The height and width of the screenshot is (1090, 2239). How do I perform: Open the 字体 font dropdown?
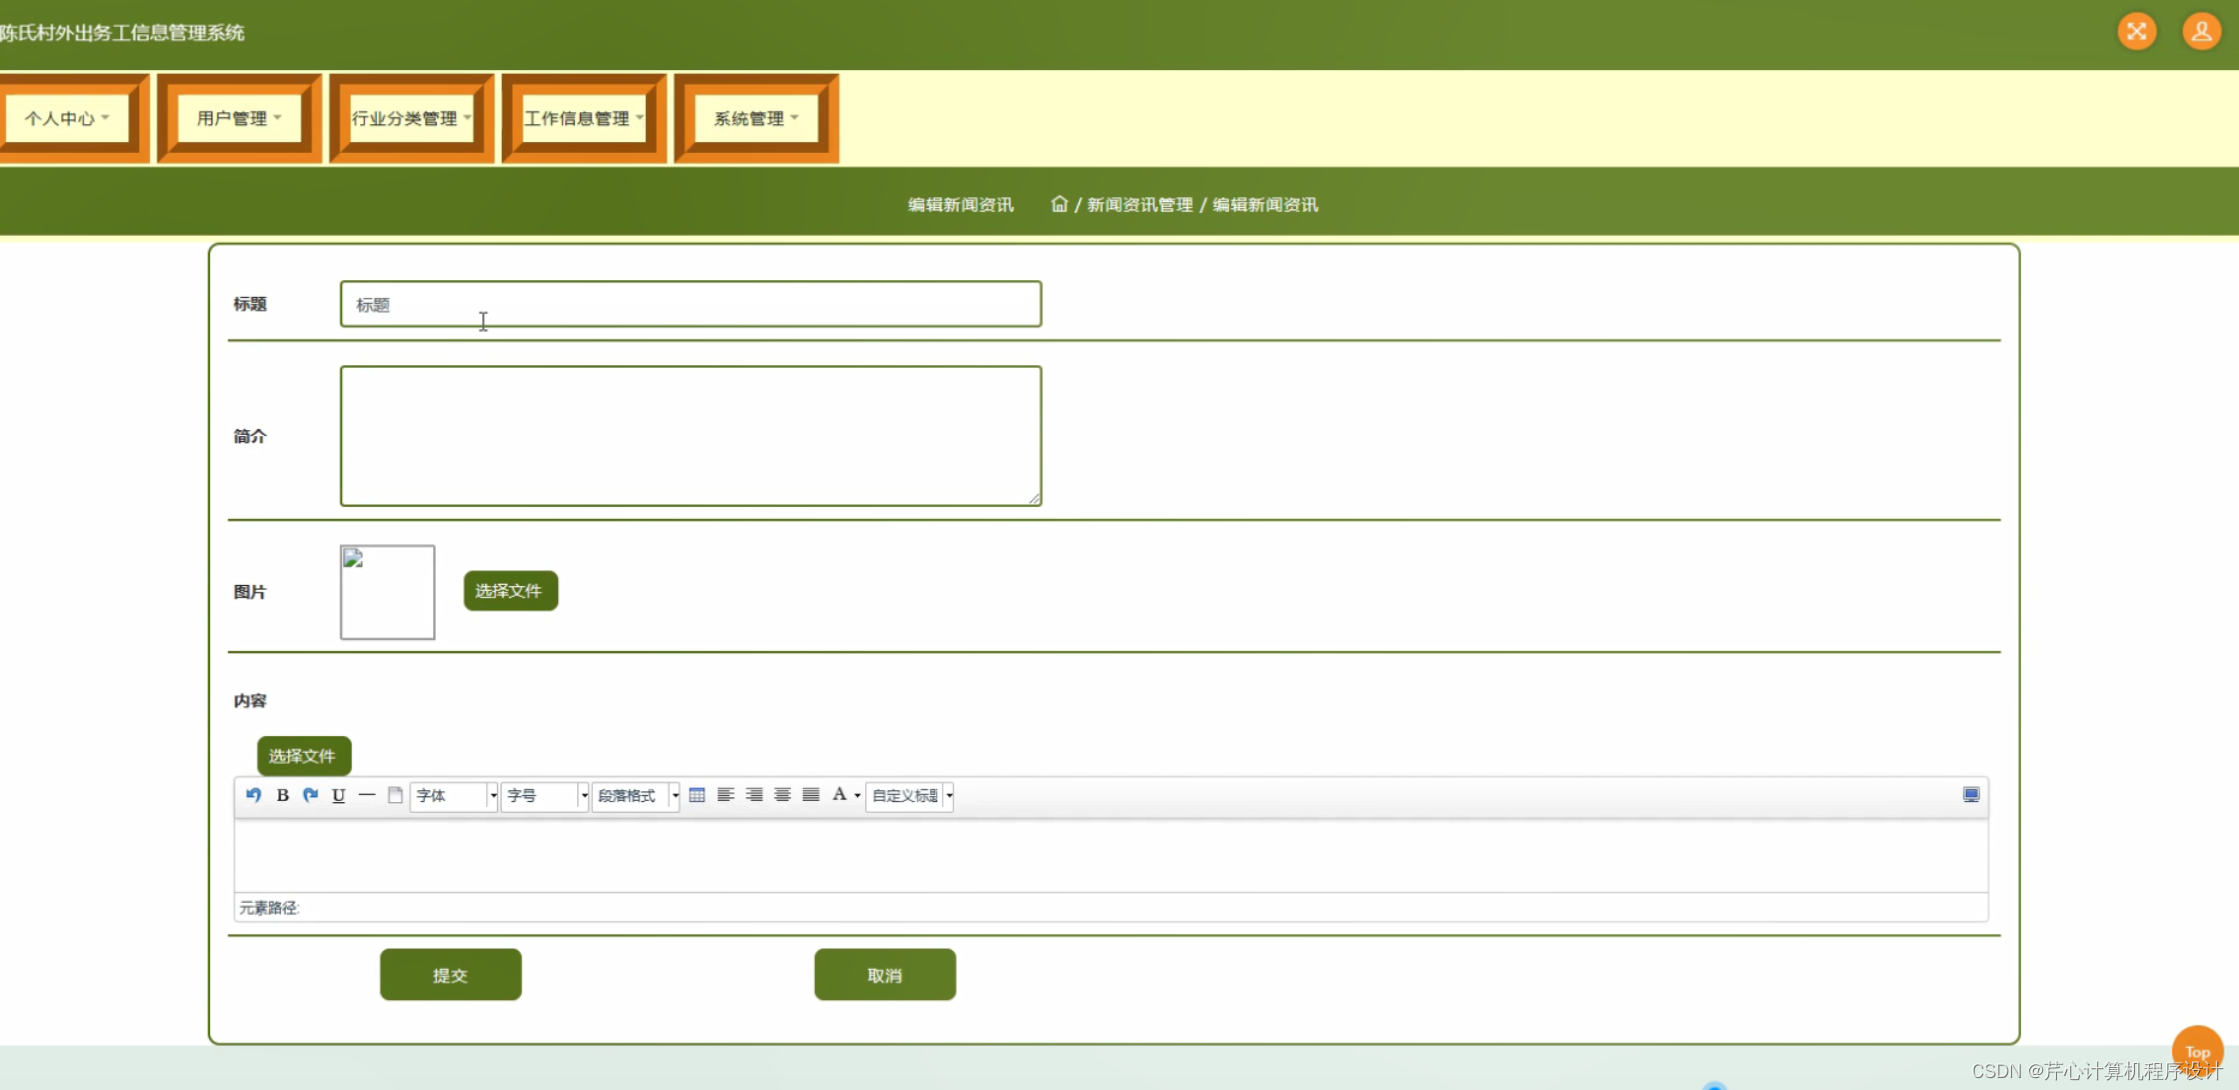[x=454, y=795]
